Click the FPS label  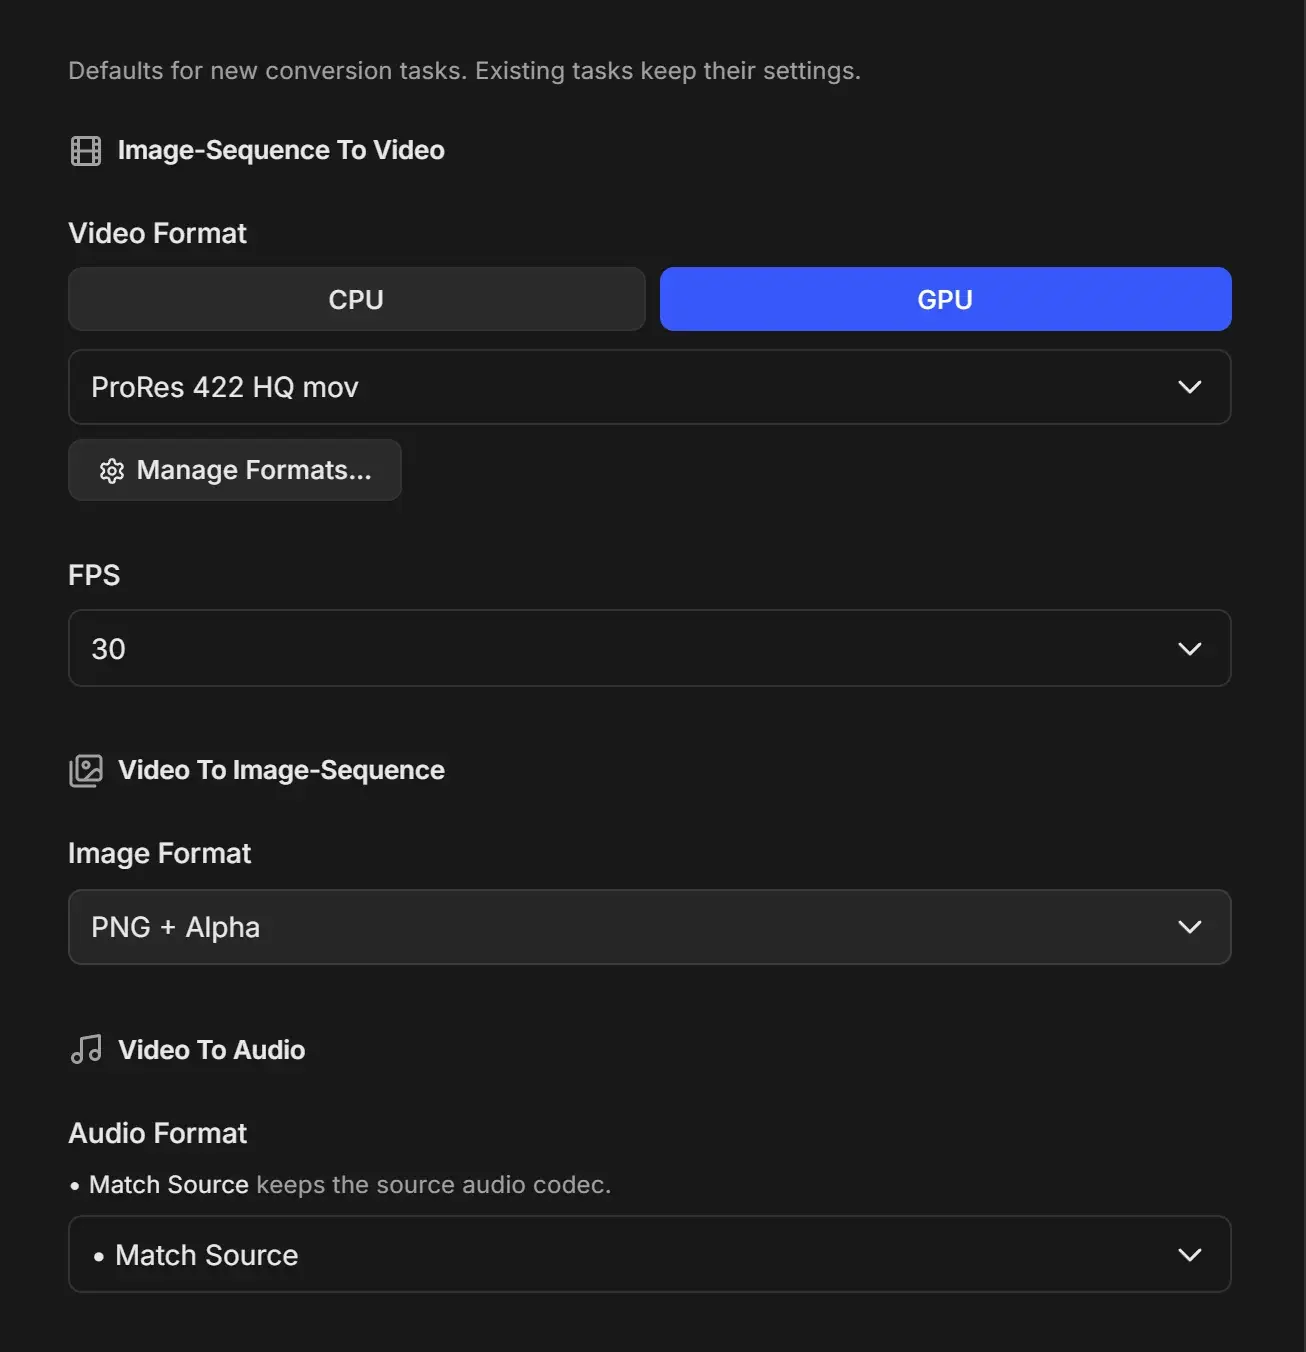click(94, 575)
